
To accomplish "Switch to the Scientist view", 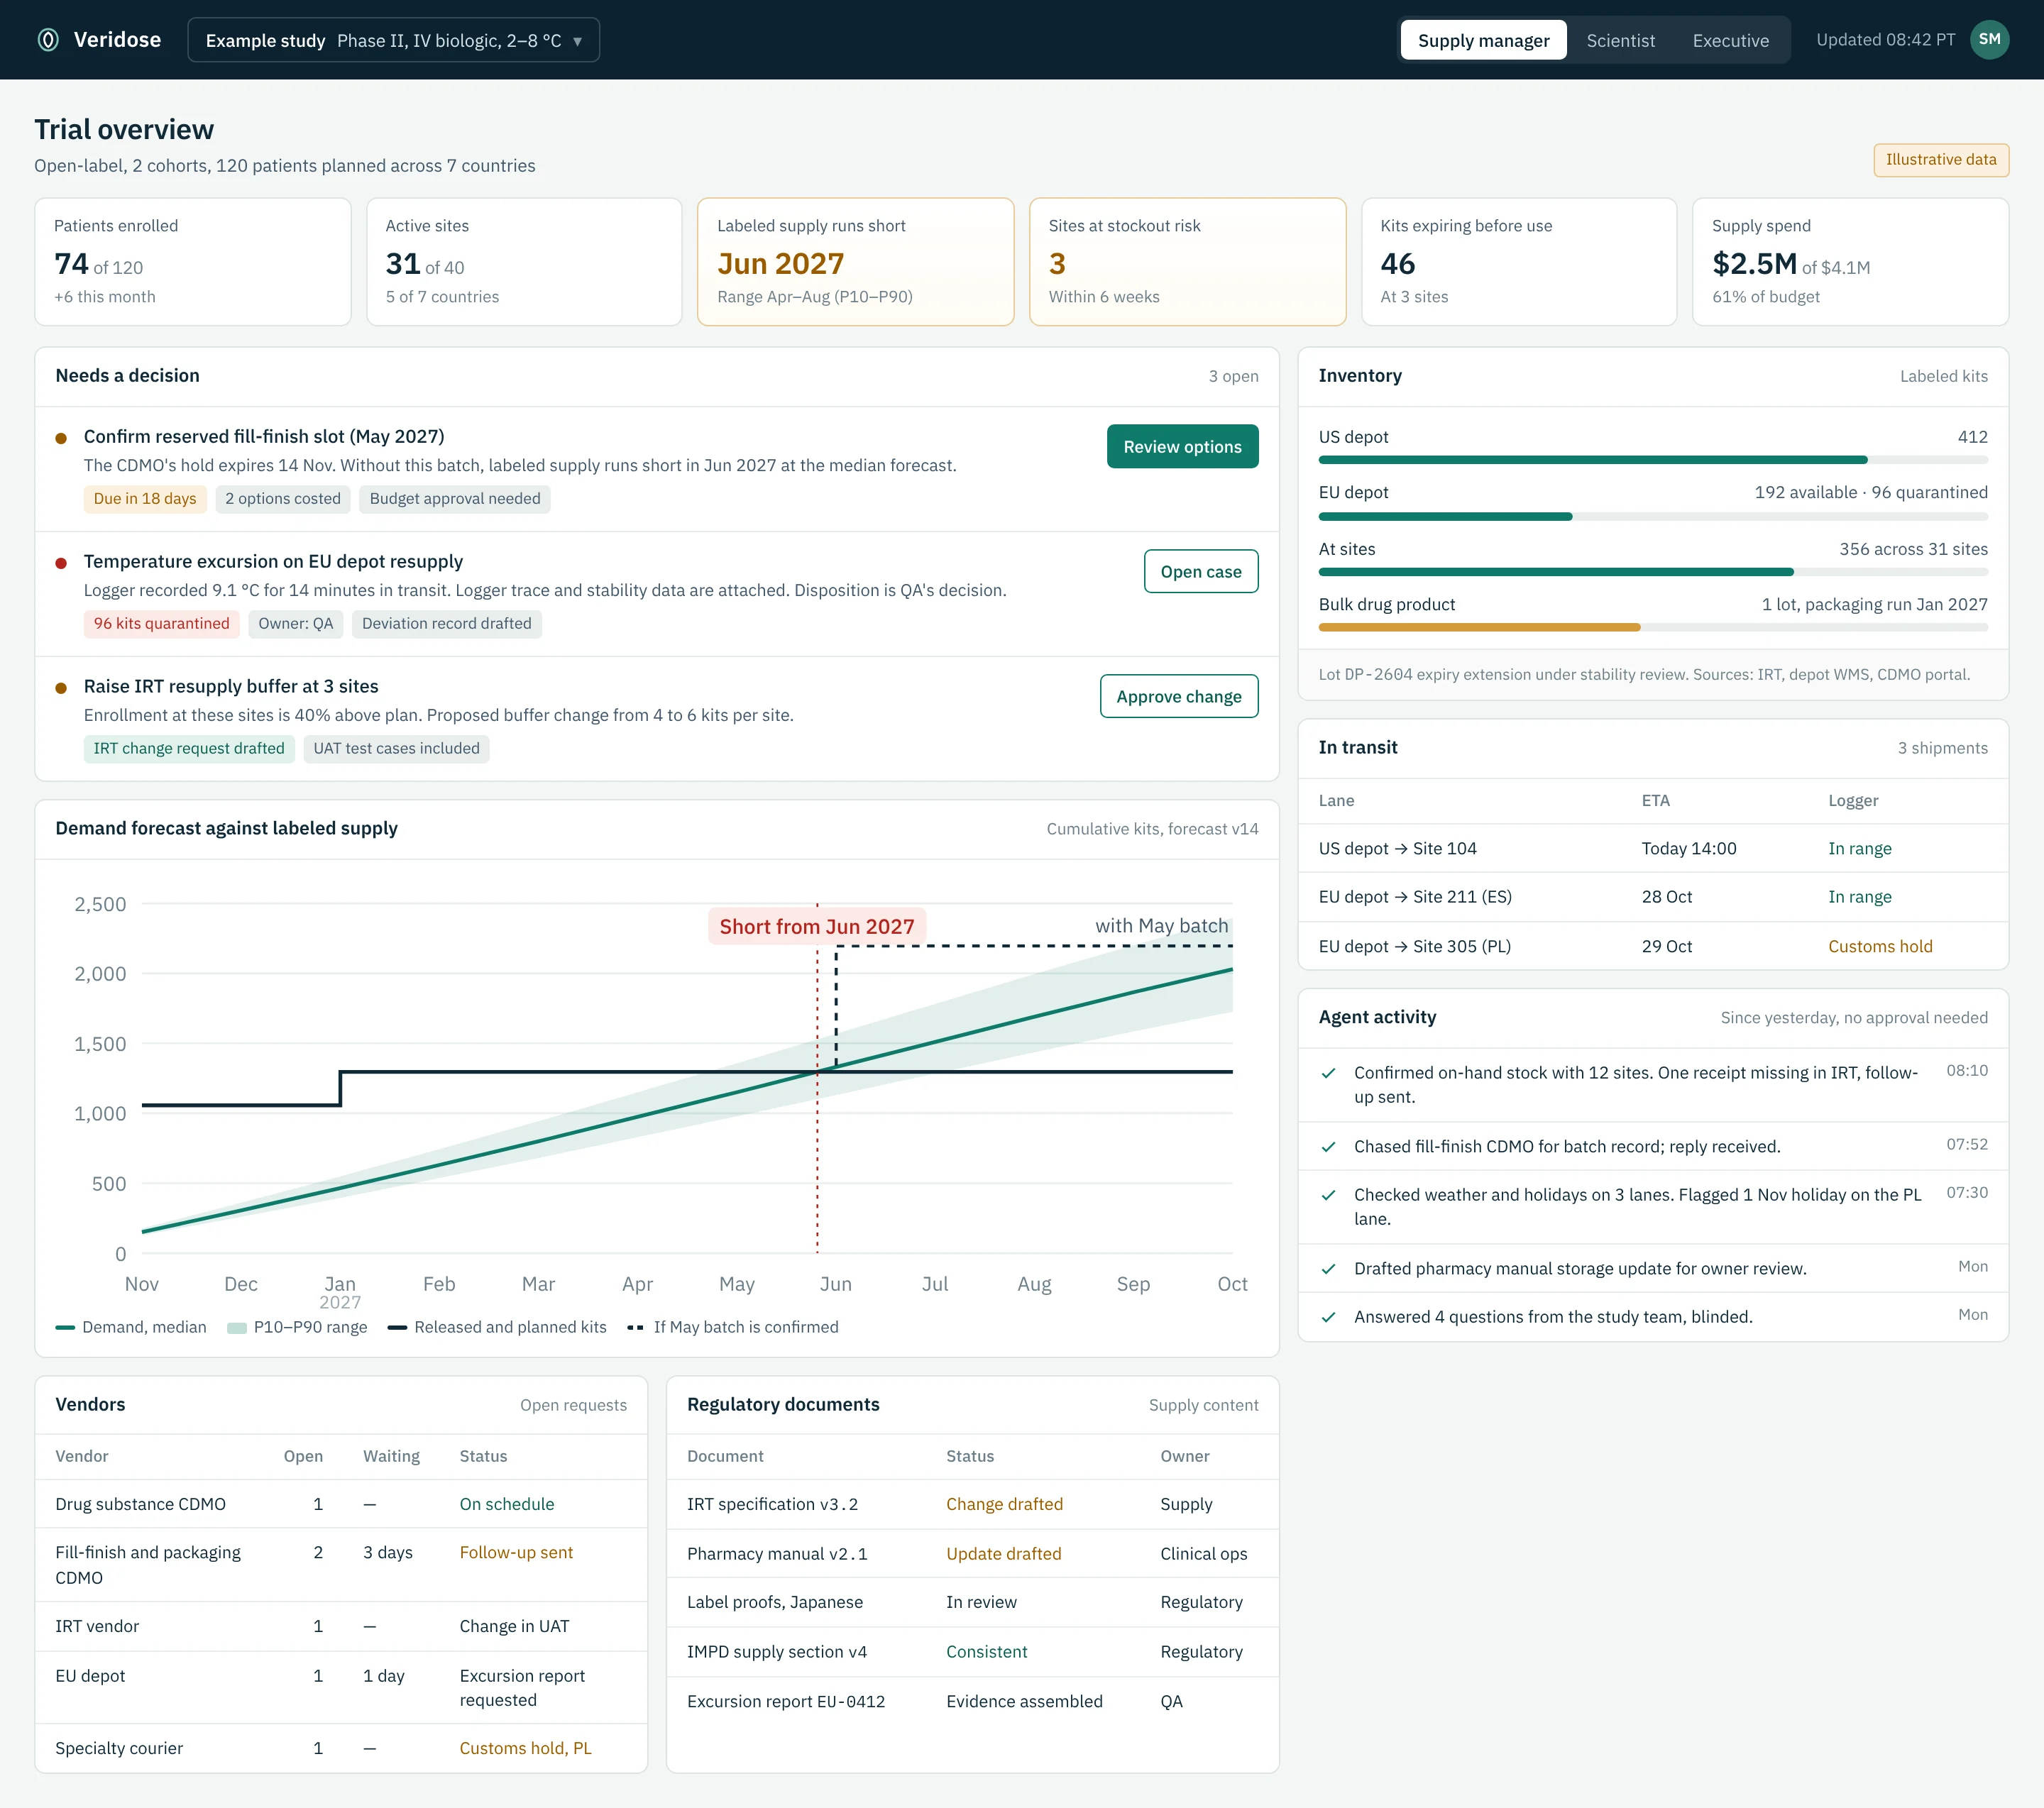I will coord(1620,40).
